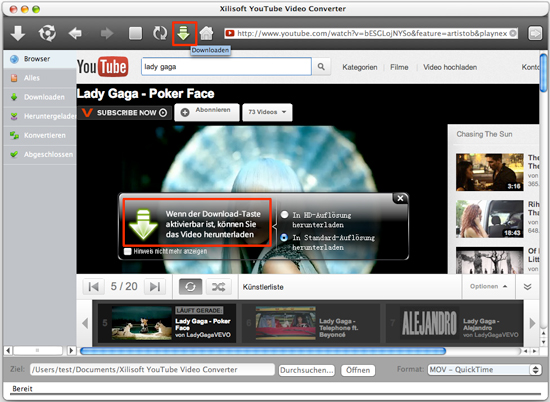Stop page loading with square icon
The image size is (550, 402).
tap(135, 34)
